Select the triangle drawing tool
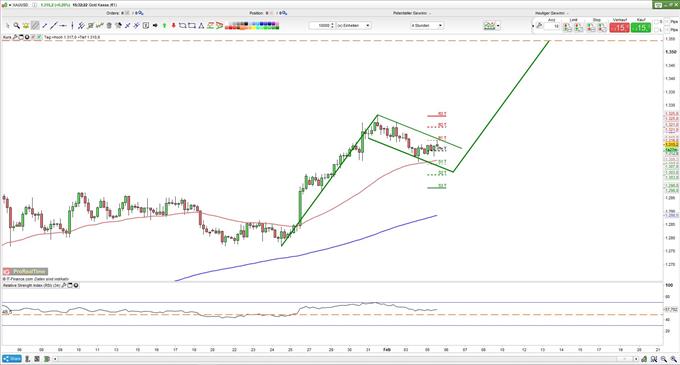680x365 pixels. pyautogui.click(x=201, y=26)
